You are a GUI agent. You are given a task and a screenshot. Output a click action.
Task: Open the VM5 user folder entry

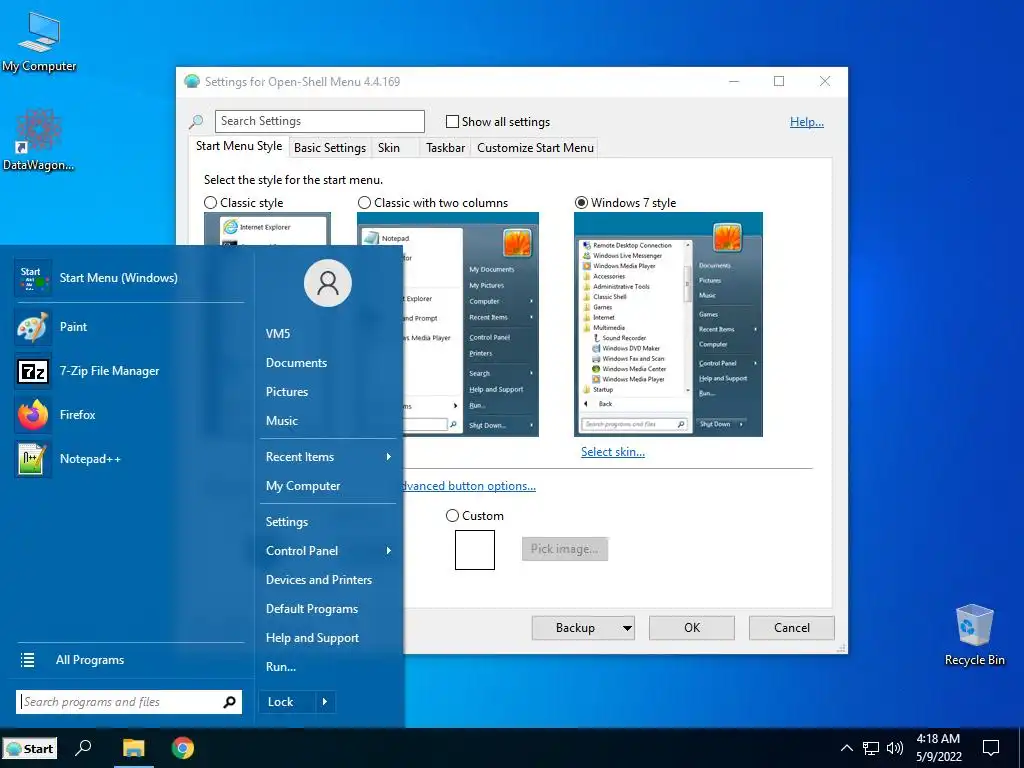coord(278,334)
